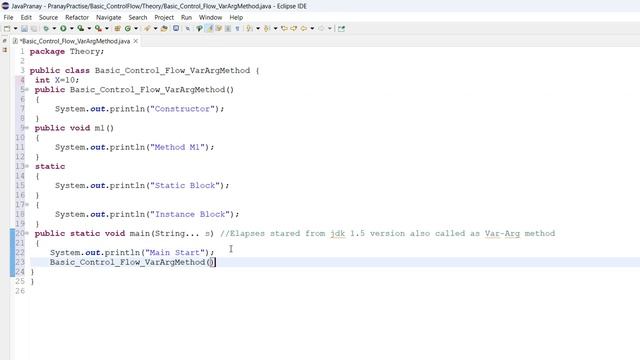Screen dimensions: 640x360
Task: Click the Debug bug icon
Action: 46,29
